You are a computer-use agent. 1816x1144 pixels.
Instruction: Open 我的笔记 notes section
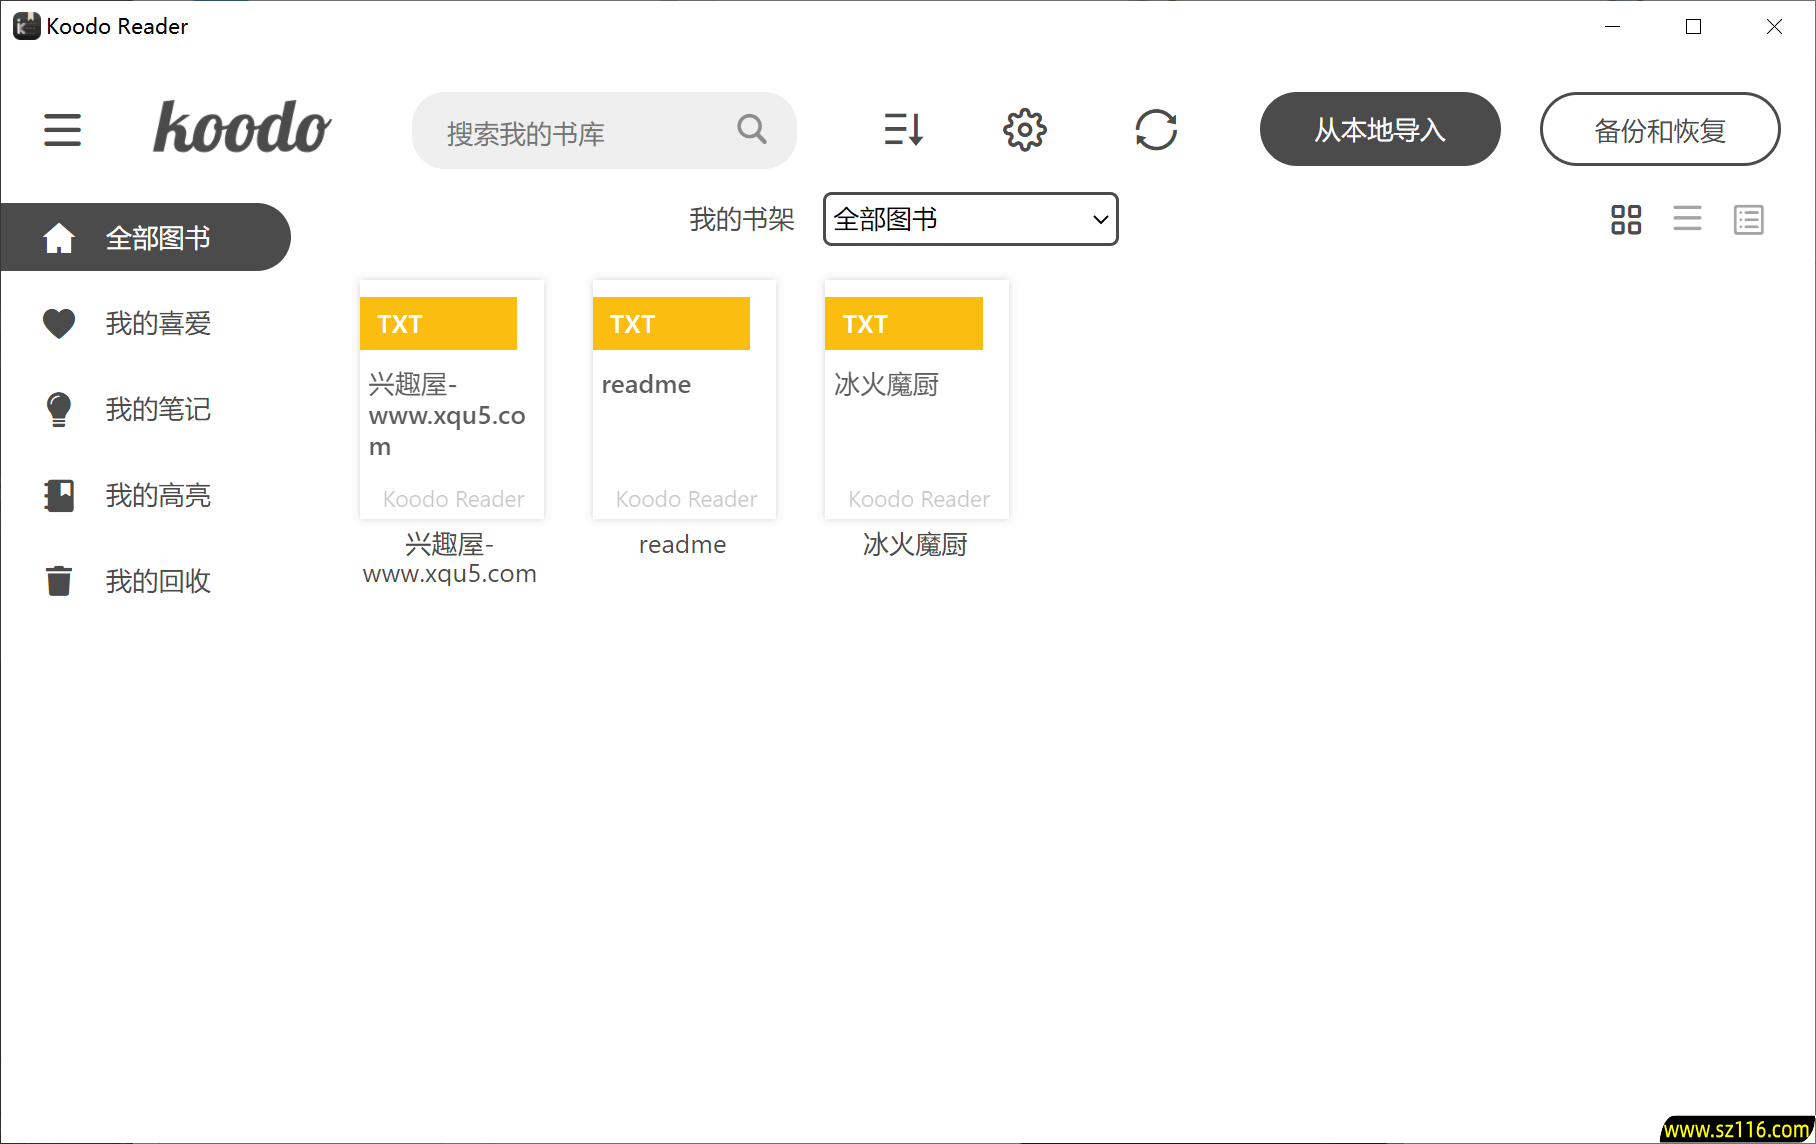(x=157, y=410)
